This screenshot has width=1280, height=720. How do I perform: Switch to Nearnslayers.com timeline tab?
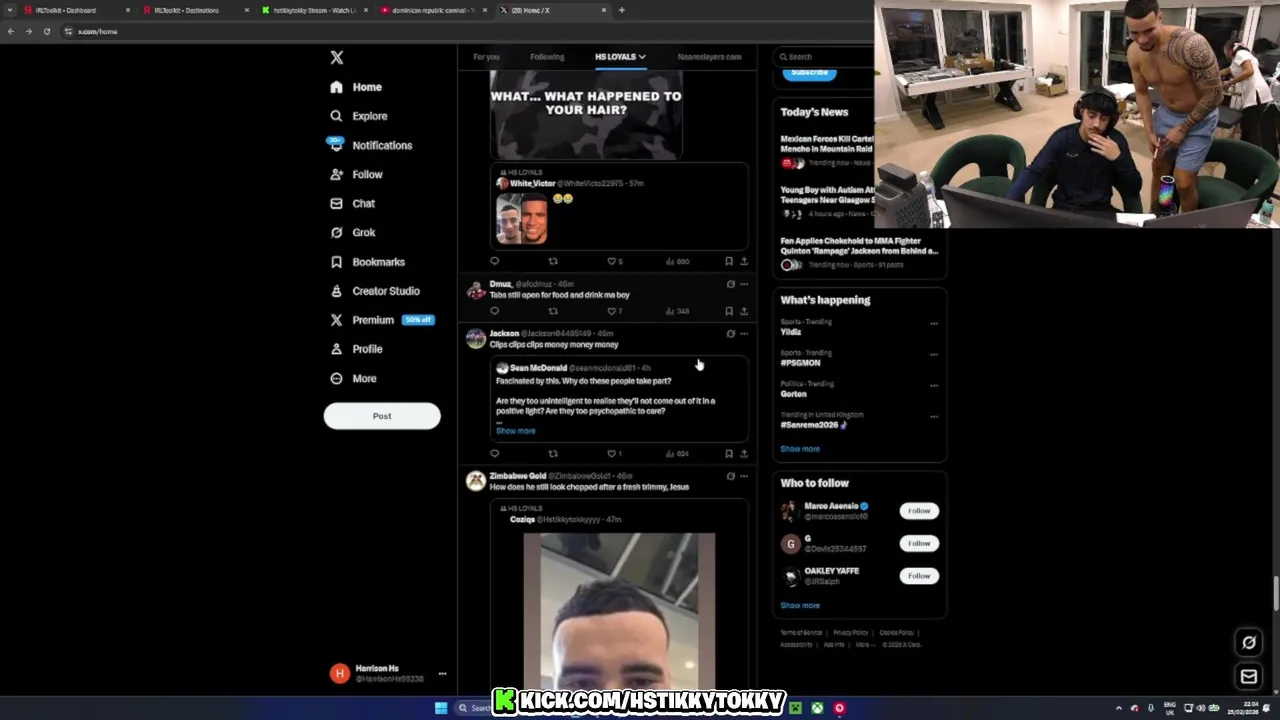(709, 57)
